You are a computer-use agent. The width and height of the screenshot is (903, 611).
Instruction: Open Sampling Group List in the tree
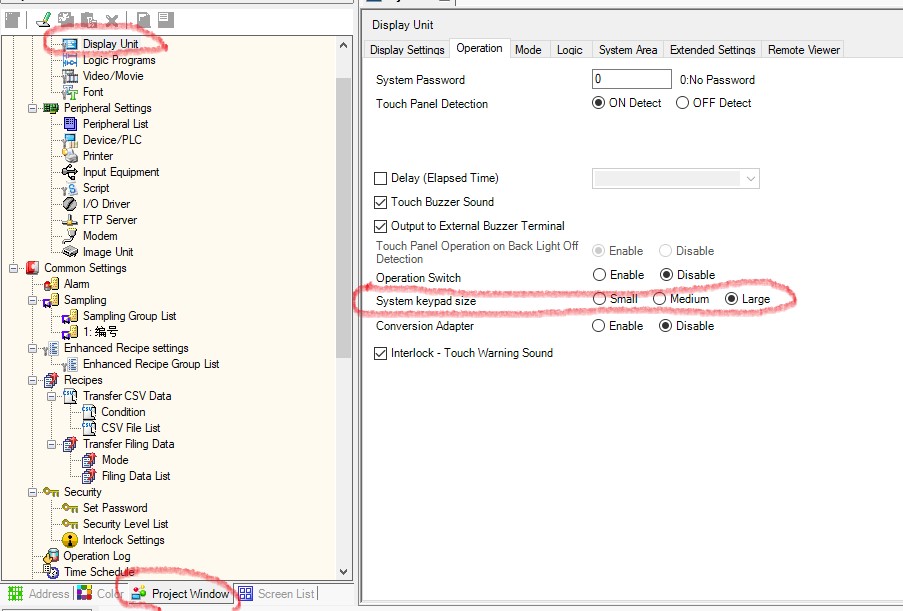[x=129, y=316]
